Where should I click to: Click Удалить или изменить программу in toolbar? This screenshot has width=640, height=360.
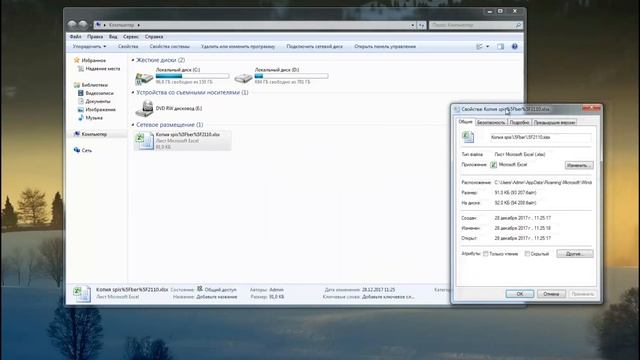(238, 47)
